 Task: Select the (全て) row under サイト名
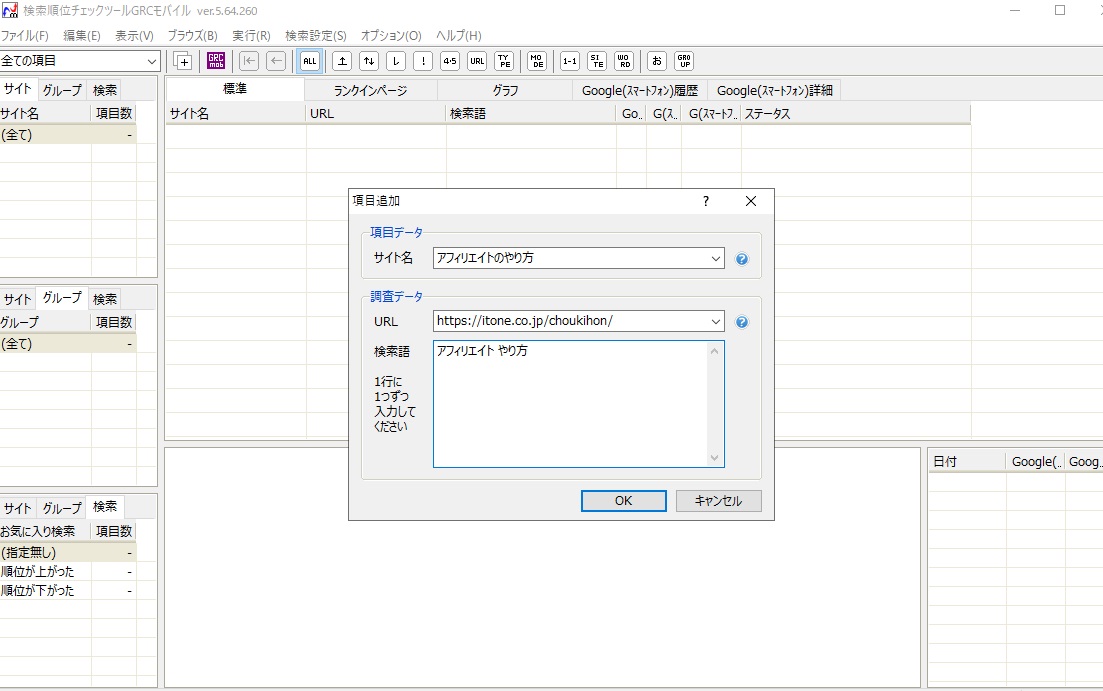pos(68,134)
